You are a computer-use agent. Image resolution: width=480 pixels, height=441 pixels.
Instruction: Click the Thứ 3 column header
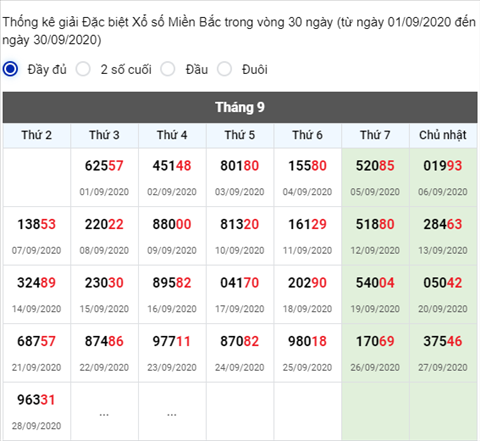(104, 135)
